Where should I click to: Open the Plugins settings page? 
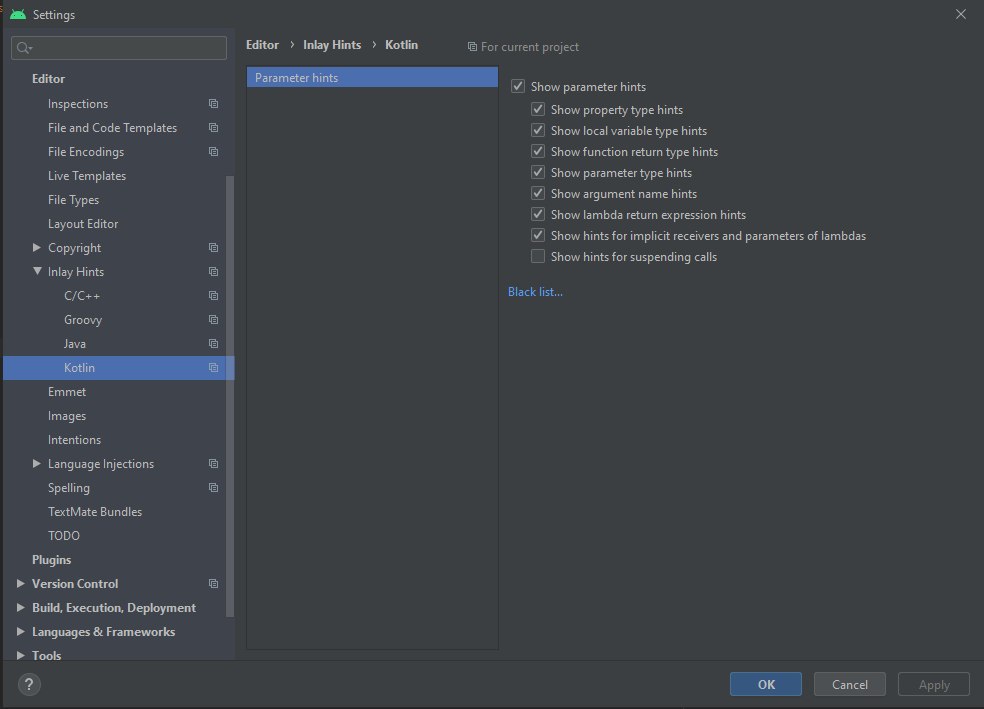pyautogui.click(x=51, y=560)
